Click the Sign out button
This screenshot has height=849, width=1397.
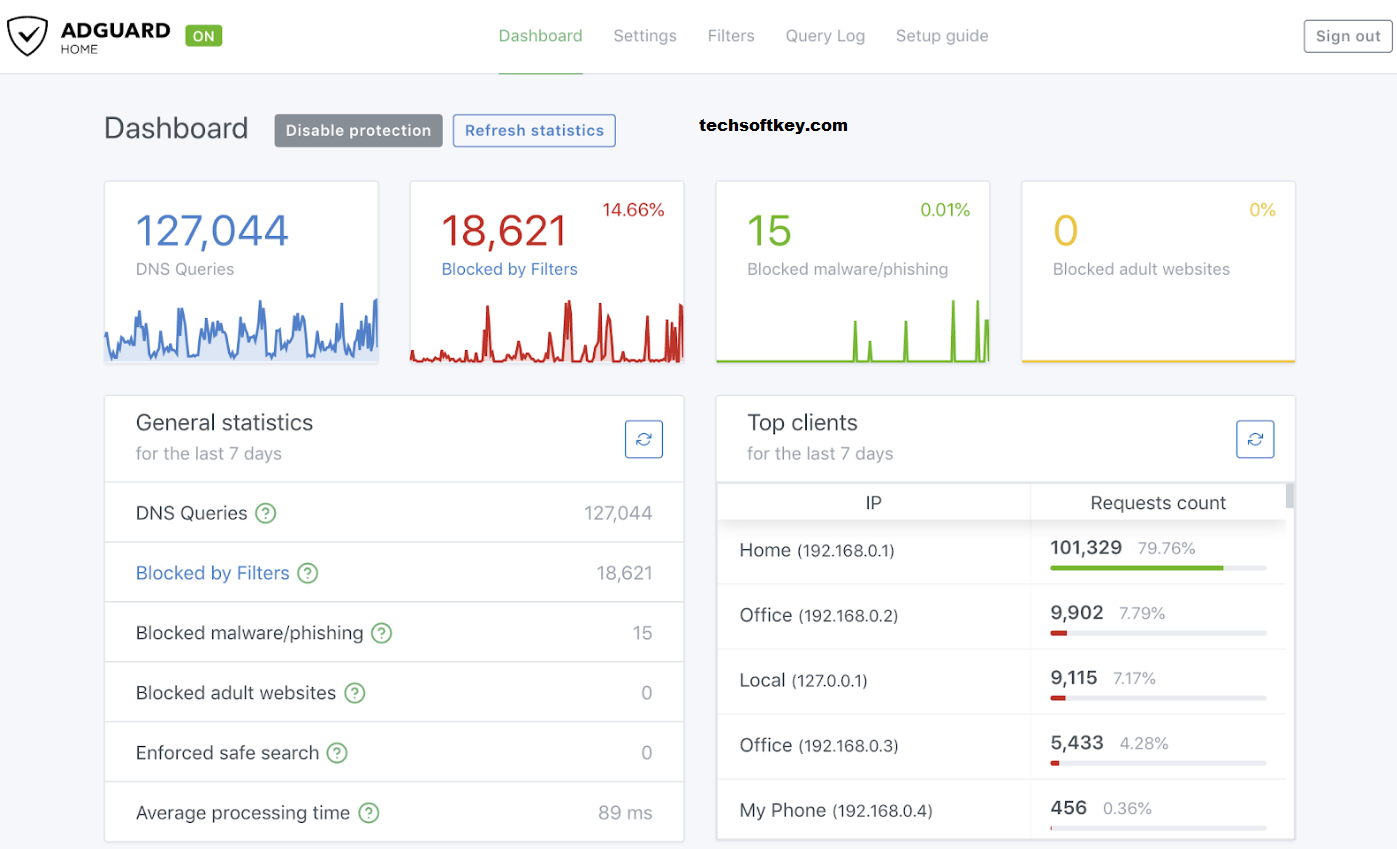pyautogui.click(x=1348, y=36)
